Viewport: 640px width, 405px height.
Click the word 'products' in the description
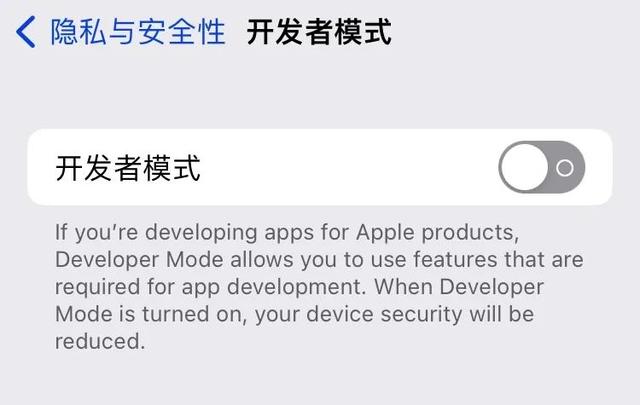[x=468, y=232]
